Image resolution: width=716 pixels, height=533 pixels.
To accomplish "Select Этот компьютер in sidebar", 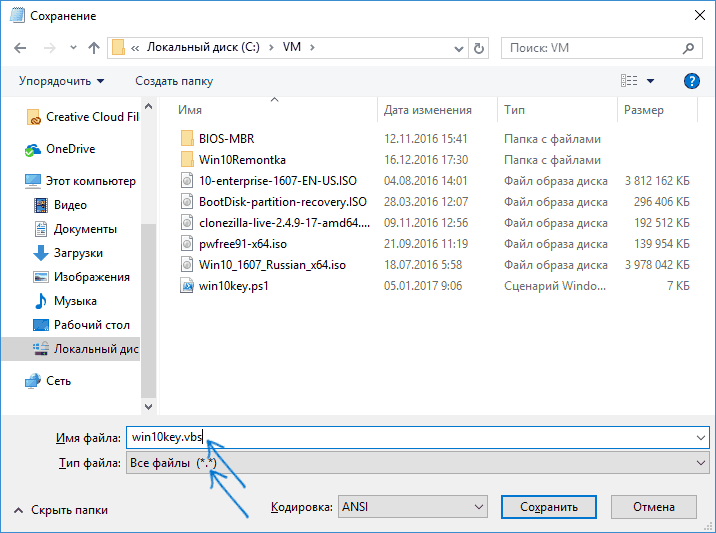I will pos(80,181).
